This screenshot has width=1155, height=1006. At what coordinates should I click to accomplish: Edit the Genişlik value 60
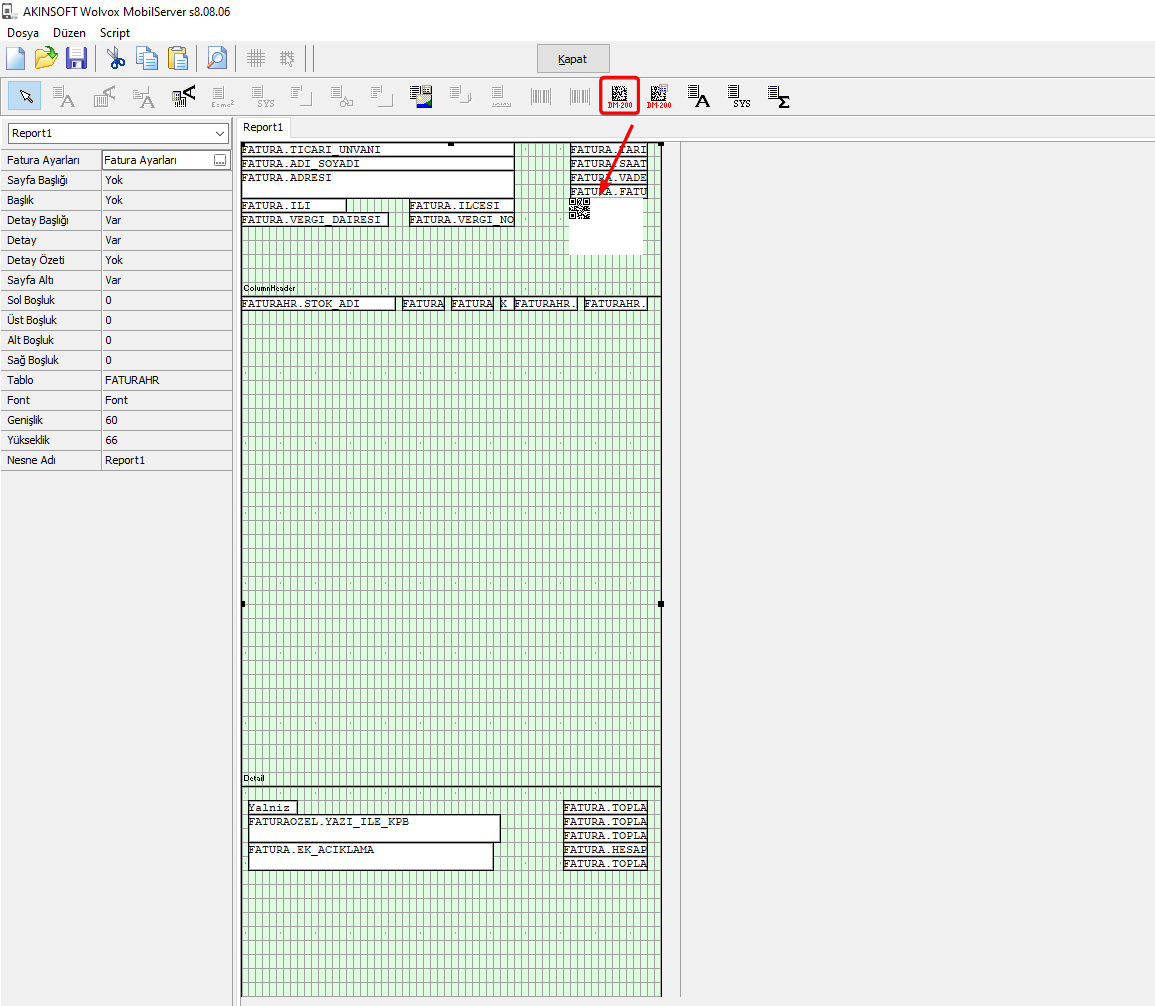tap(166, 420)
